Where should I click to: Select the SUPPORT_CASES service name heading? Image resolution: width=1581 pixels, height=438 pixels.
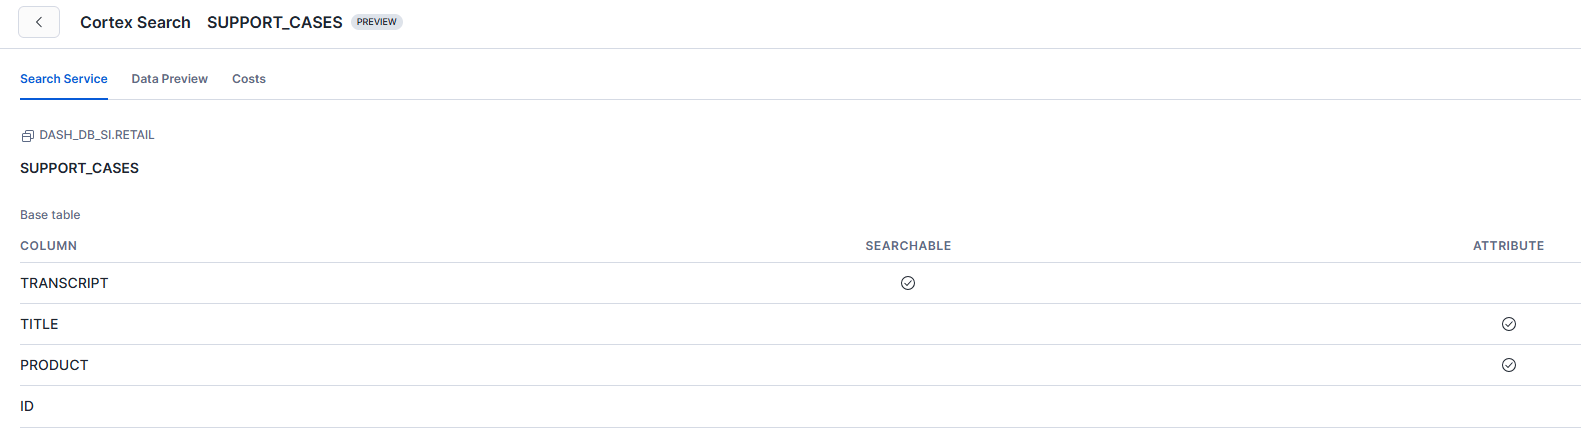80,168
